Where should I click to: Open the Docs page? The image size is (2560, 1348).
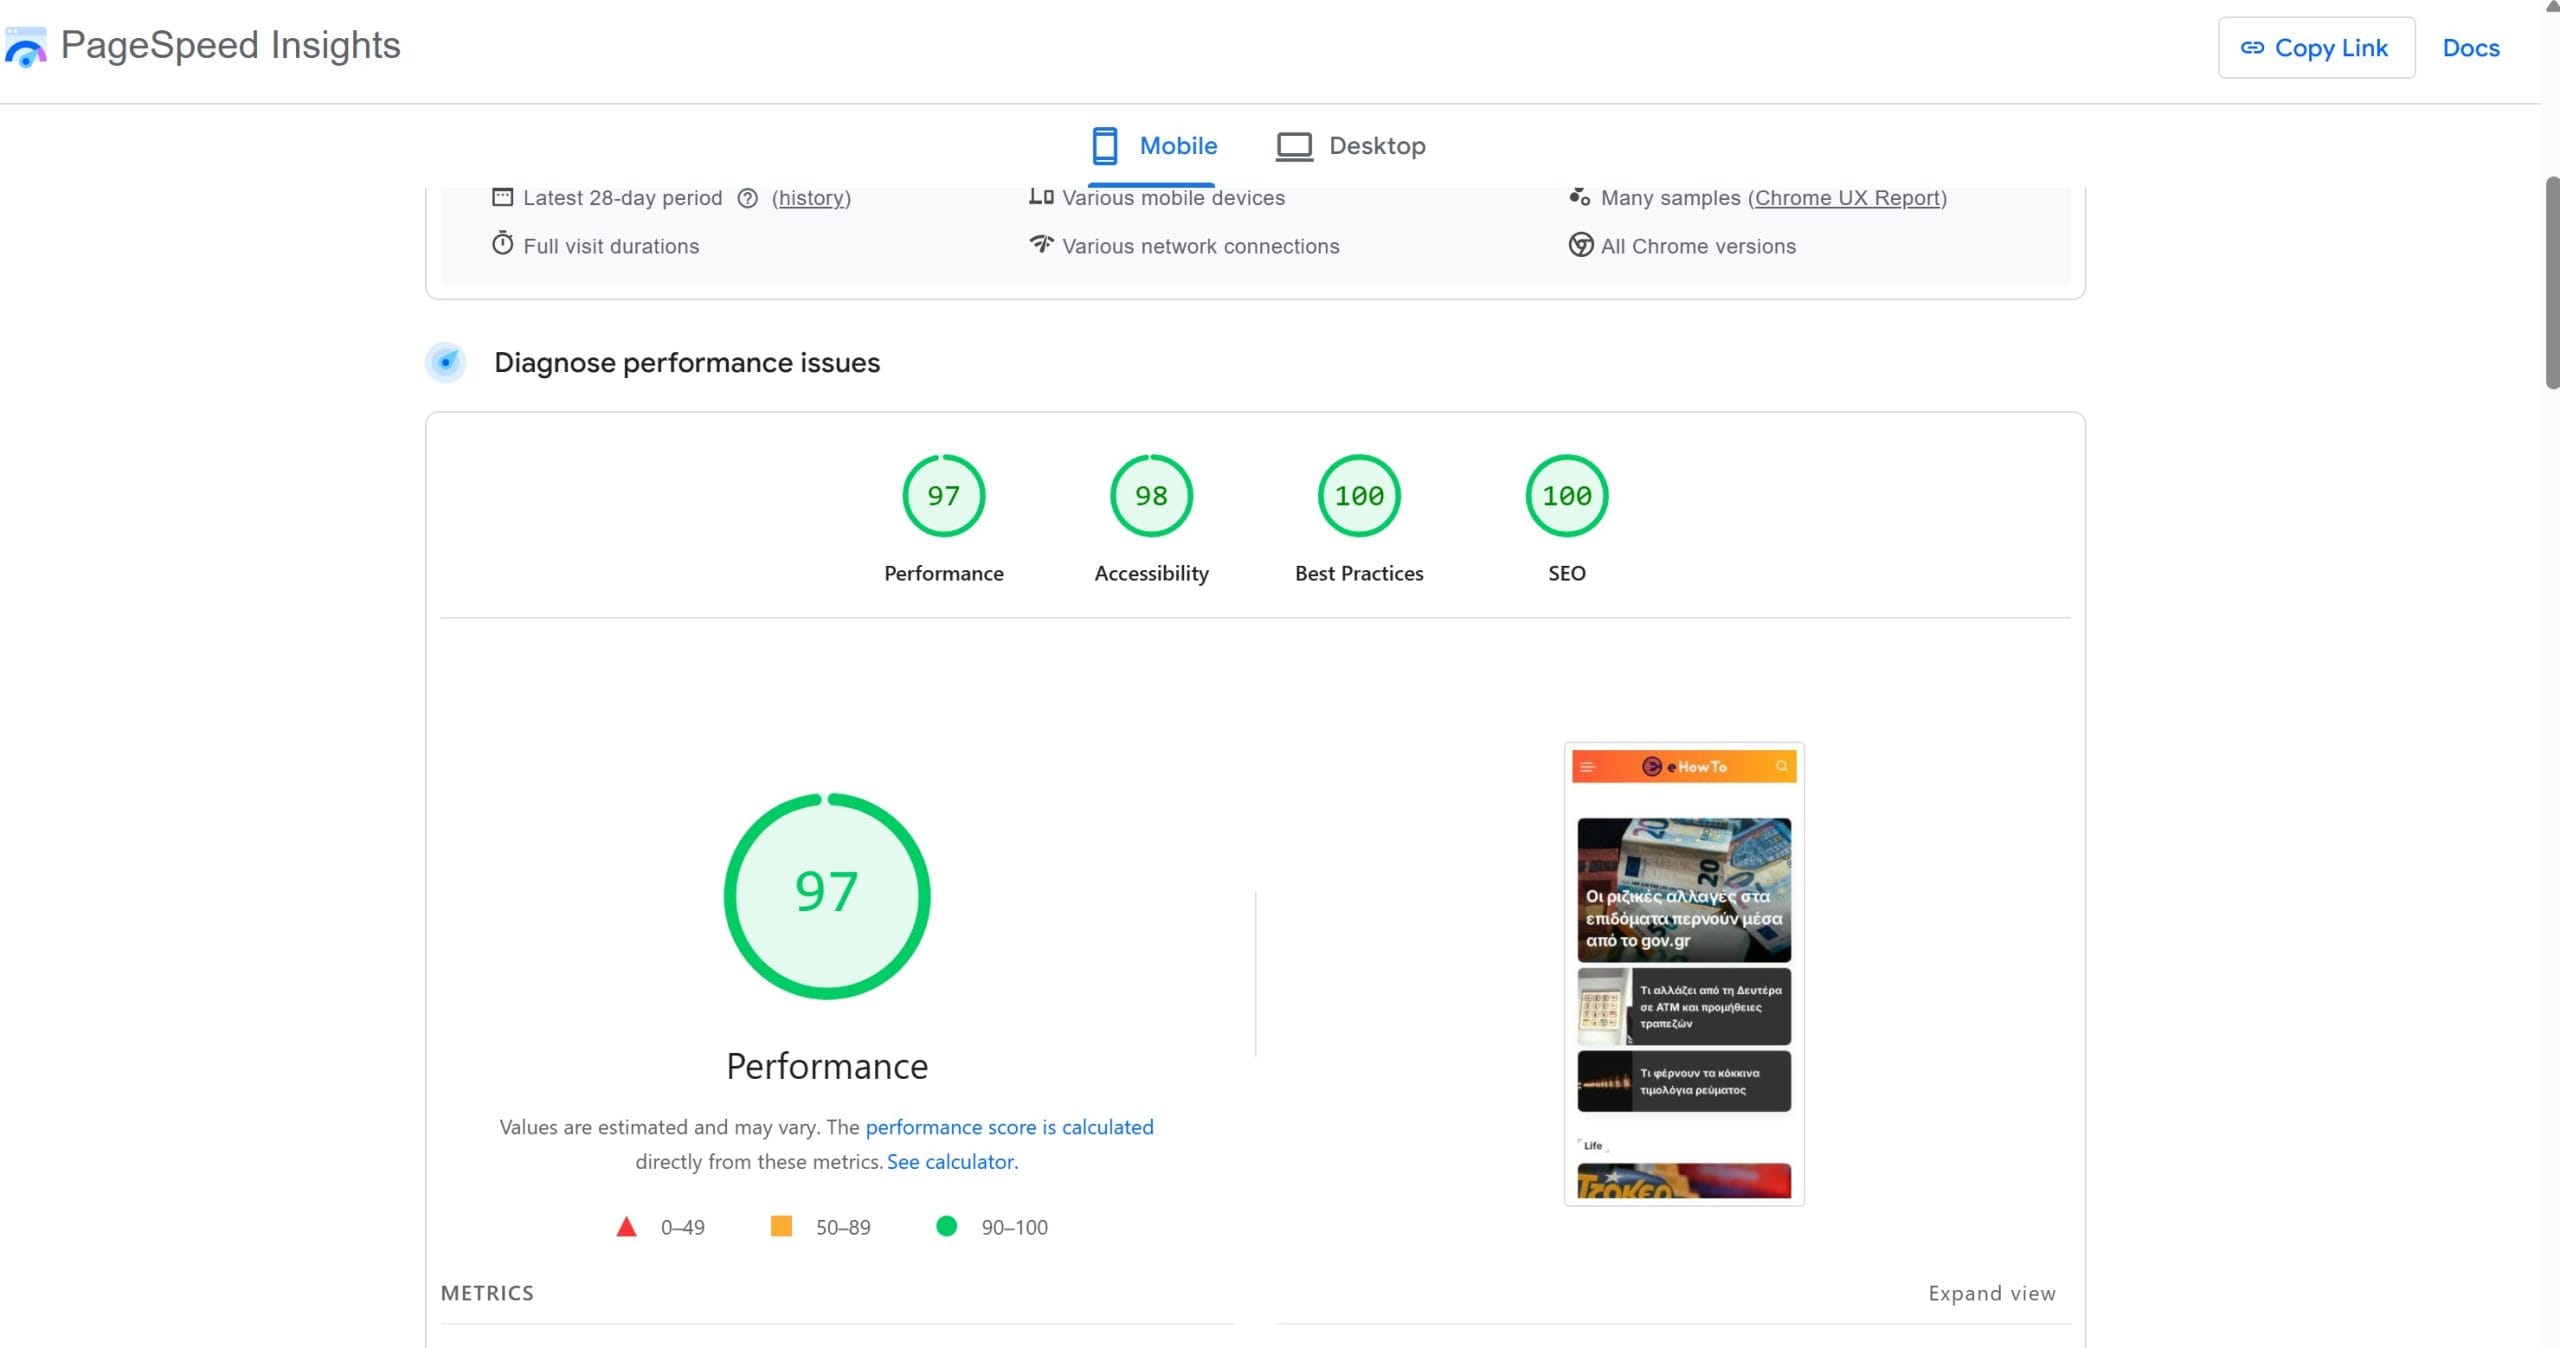coord(2469,47)
